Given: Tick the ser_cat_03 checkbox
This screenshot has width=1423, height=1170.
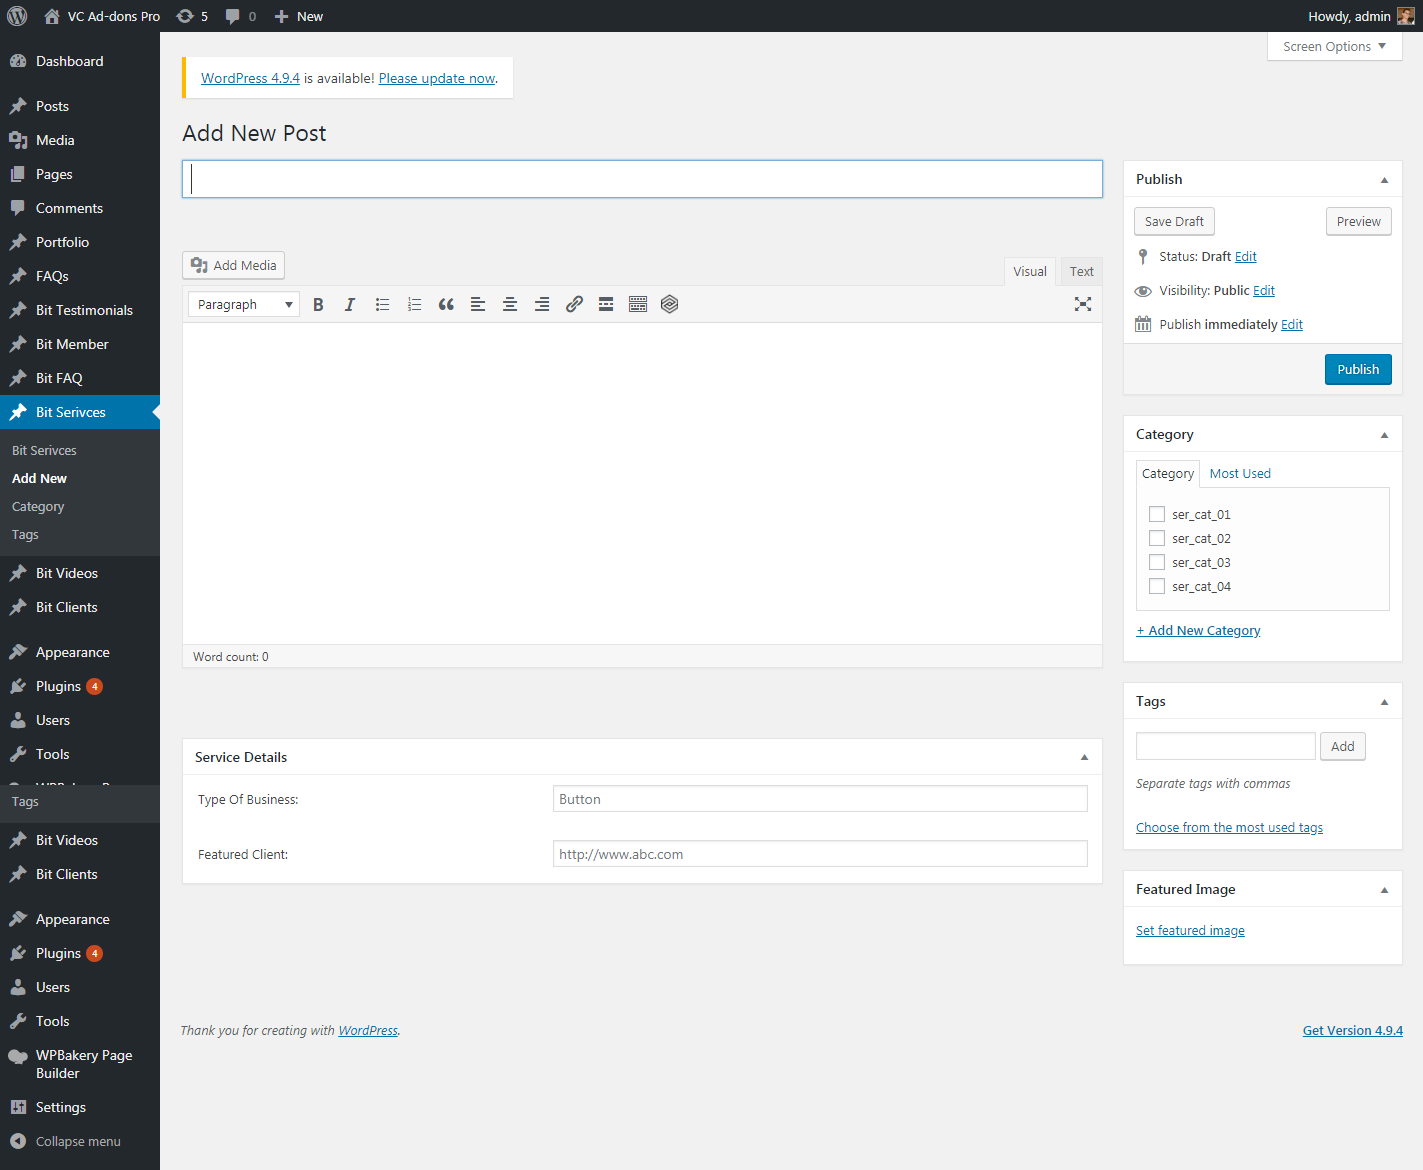Looking at the screenshot, I should click(x=1157, y=562).
